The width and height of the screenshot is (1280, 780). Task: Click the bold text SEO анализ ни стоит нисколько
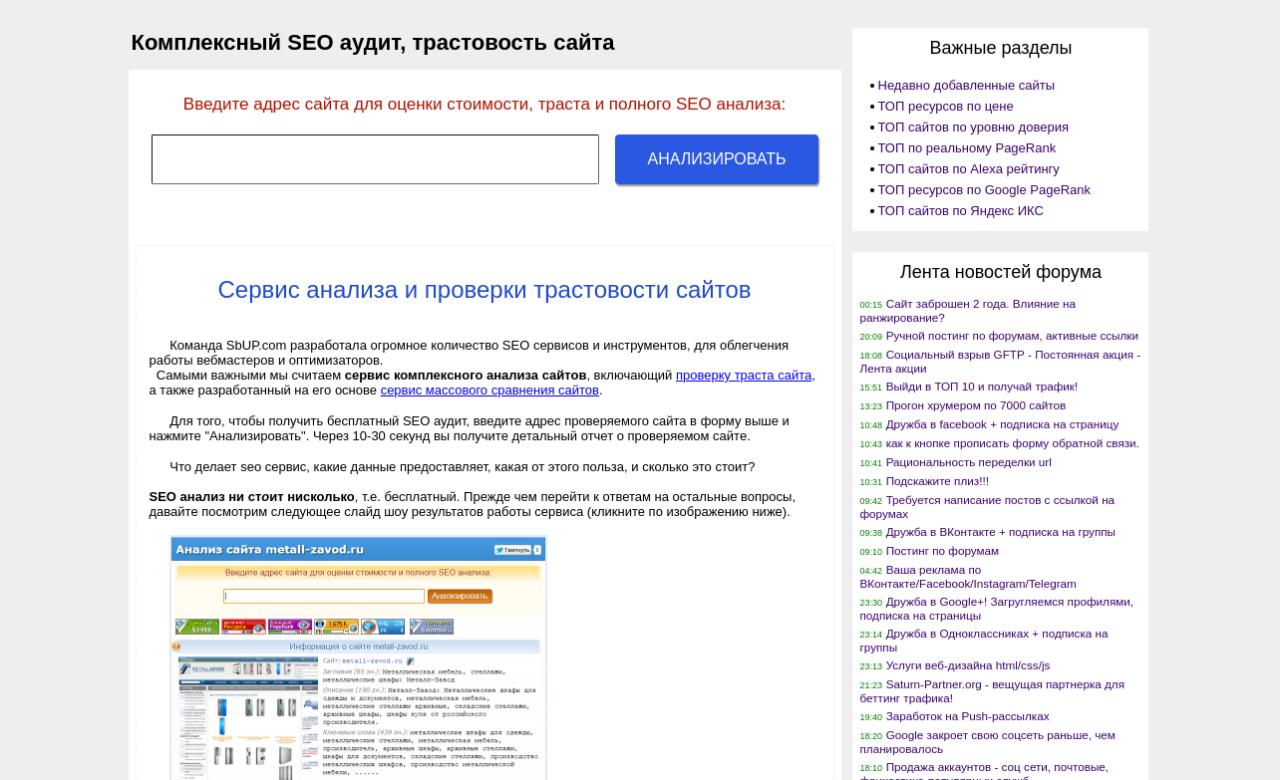tap(252, 497)
